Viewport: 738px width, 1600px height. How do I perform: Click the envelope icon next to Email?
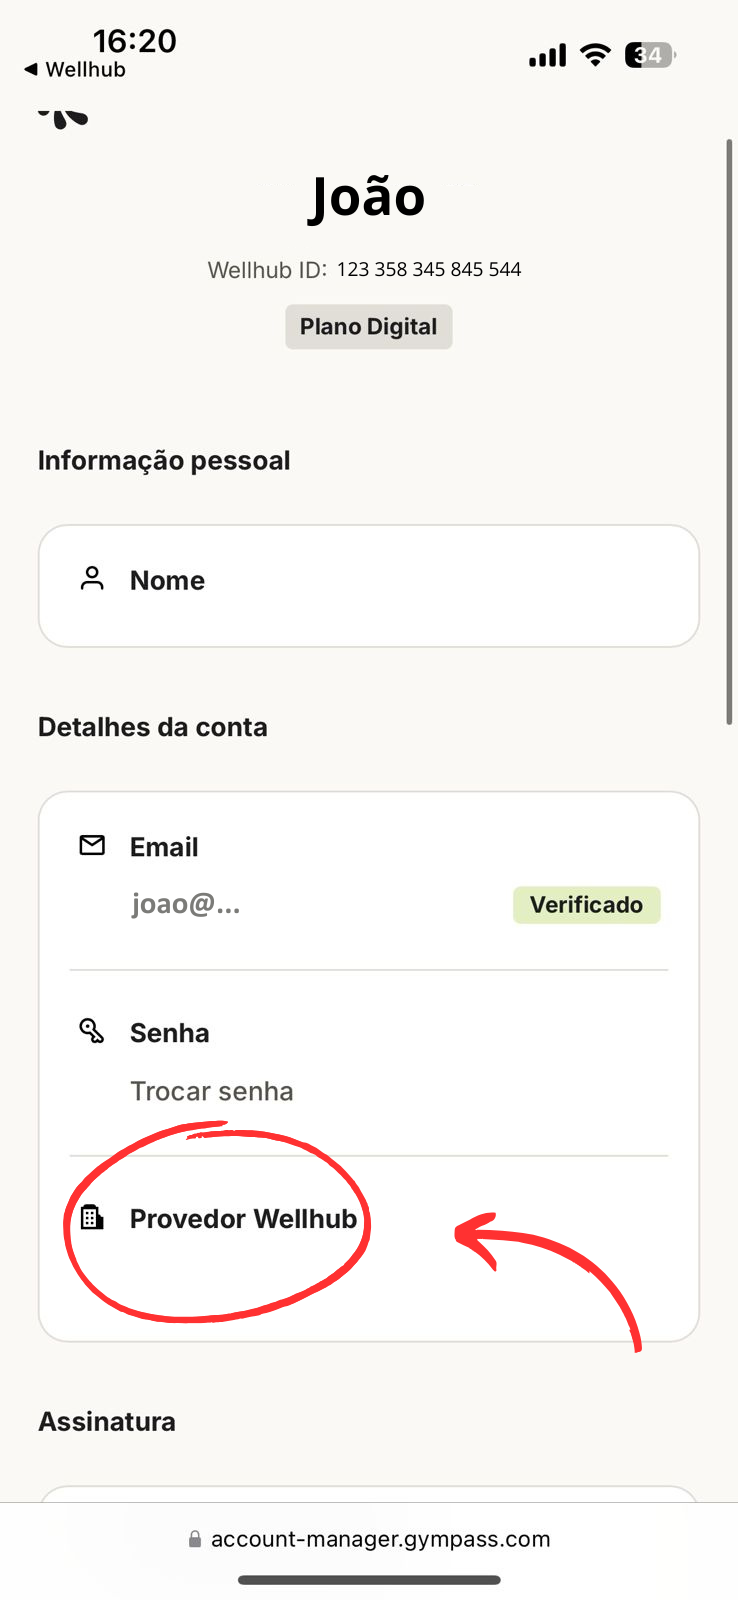tap(92, 846)
